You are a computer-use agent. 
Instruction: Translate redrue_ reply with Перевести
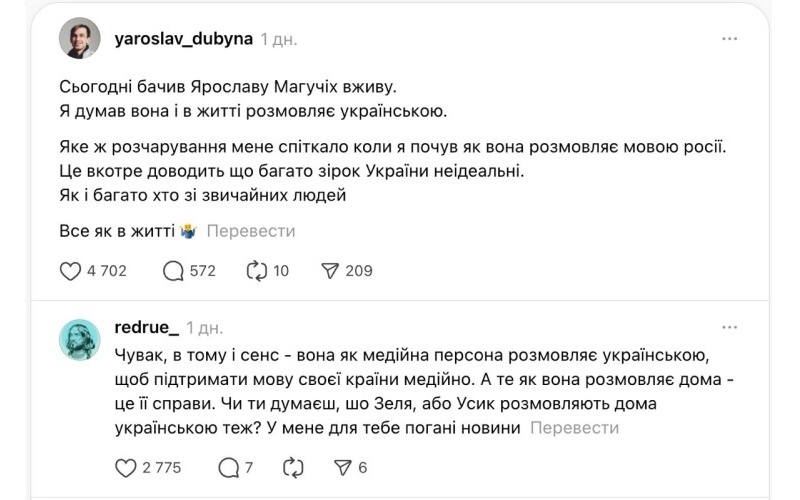pos(574,428)
